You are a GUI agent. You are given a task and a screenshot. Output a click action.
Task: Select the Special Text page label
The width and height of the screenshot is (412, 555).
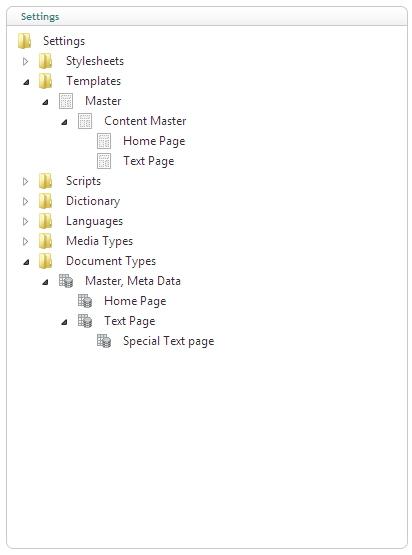(168, 341)
